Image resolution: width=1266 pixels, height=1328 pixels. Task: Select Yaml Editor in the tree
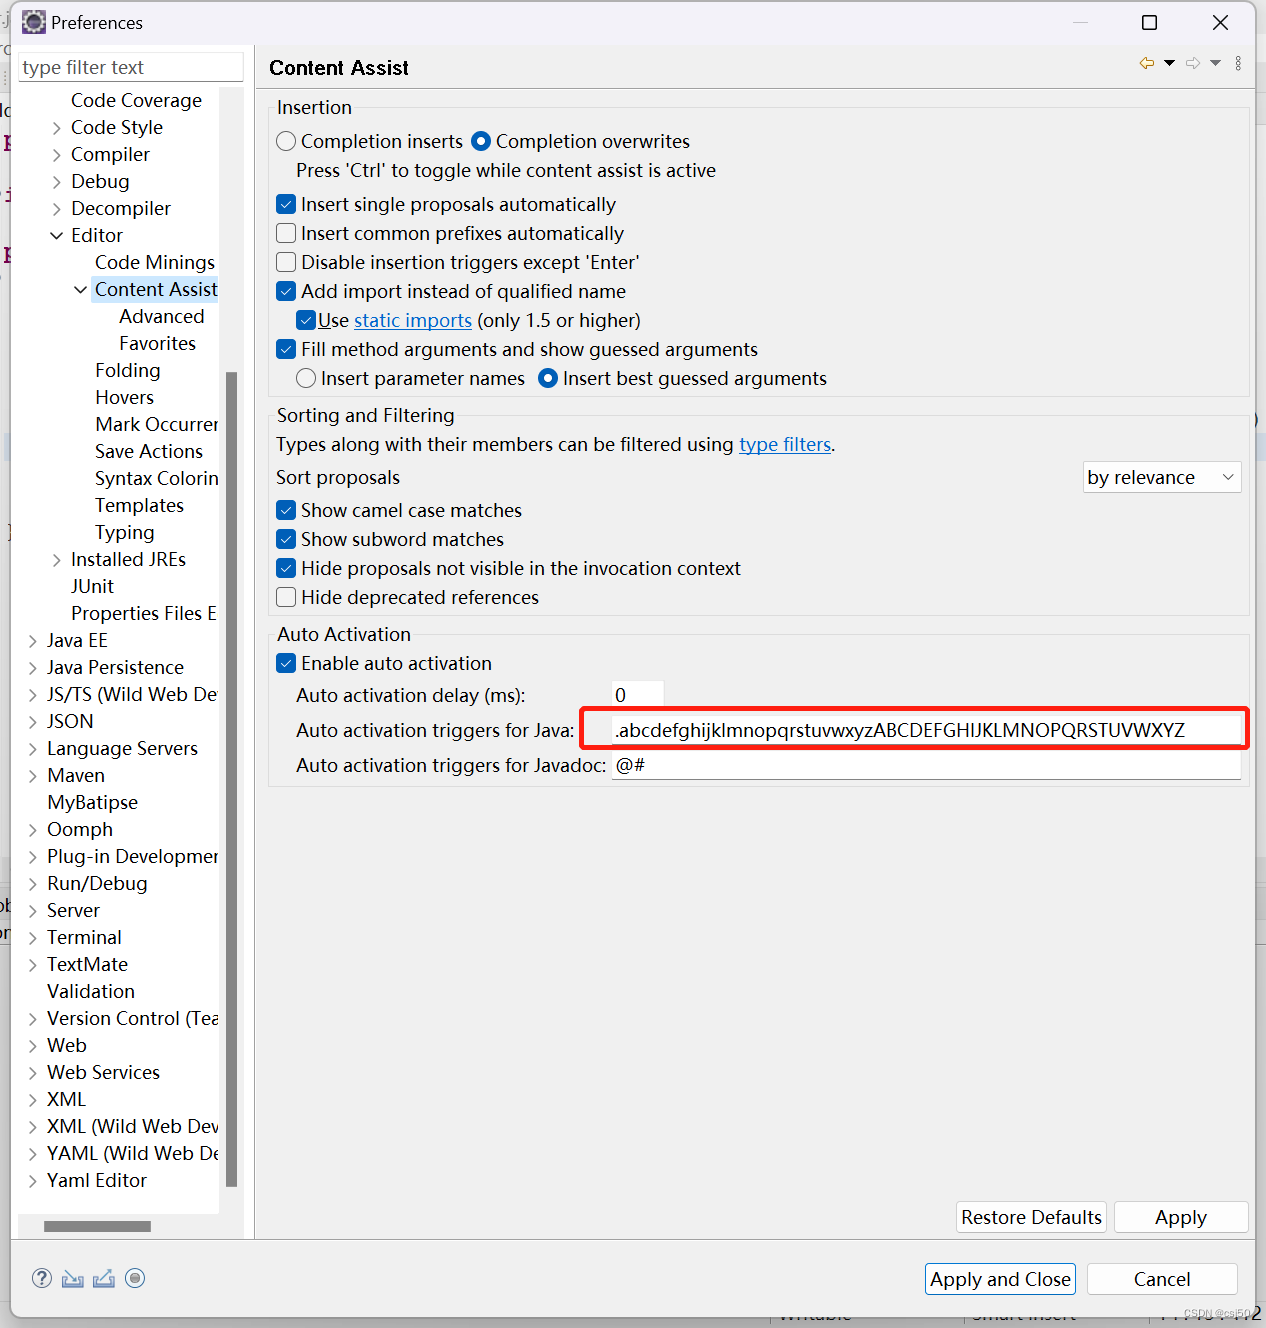[97, 1180]
